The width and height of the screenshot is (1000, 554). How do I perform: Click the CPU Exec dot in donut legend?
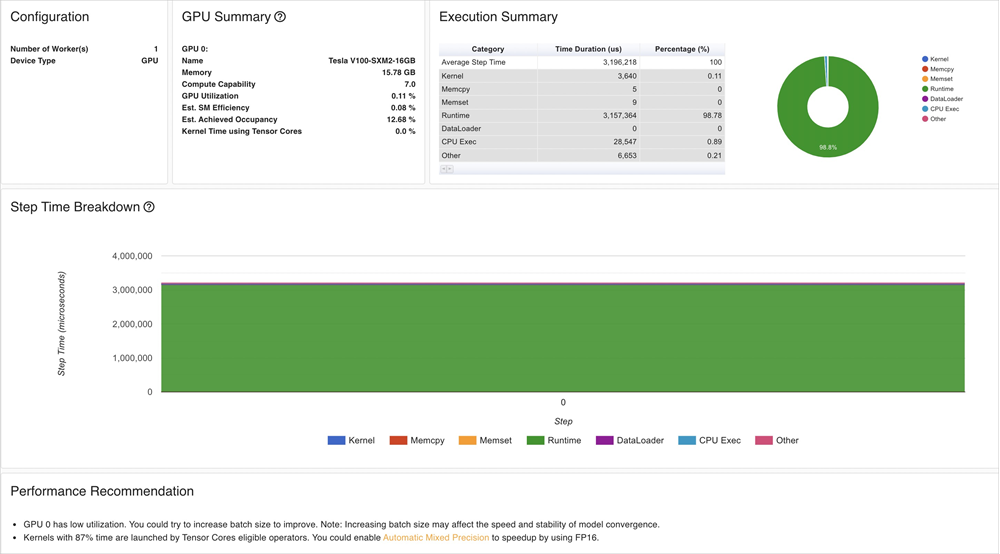[925, 109]
